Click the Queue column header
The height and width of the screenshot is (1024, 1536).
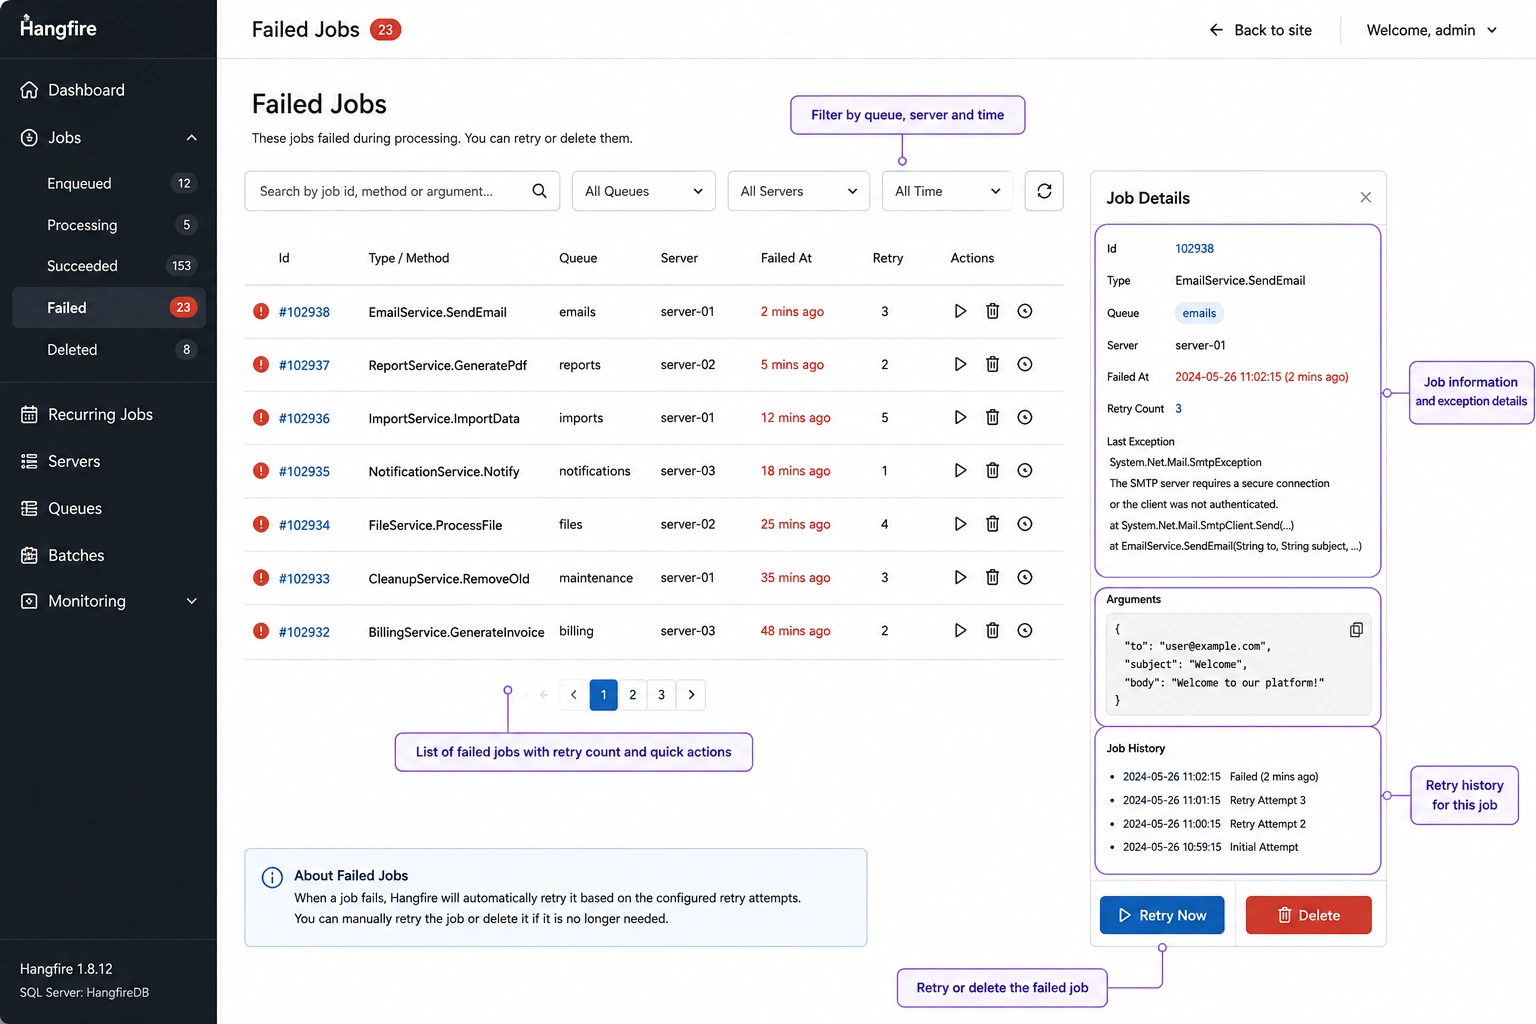click(578, 258)
